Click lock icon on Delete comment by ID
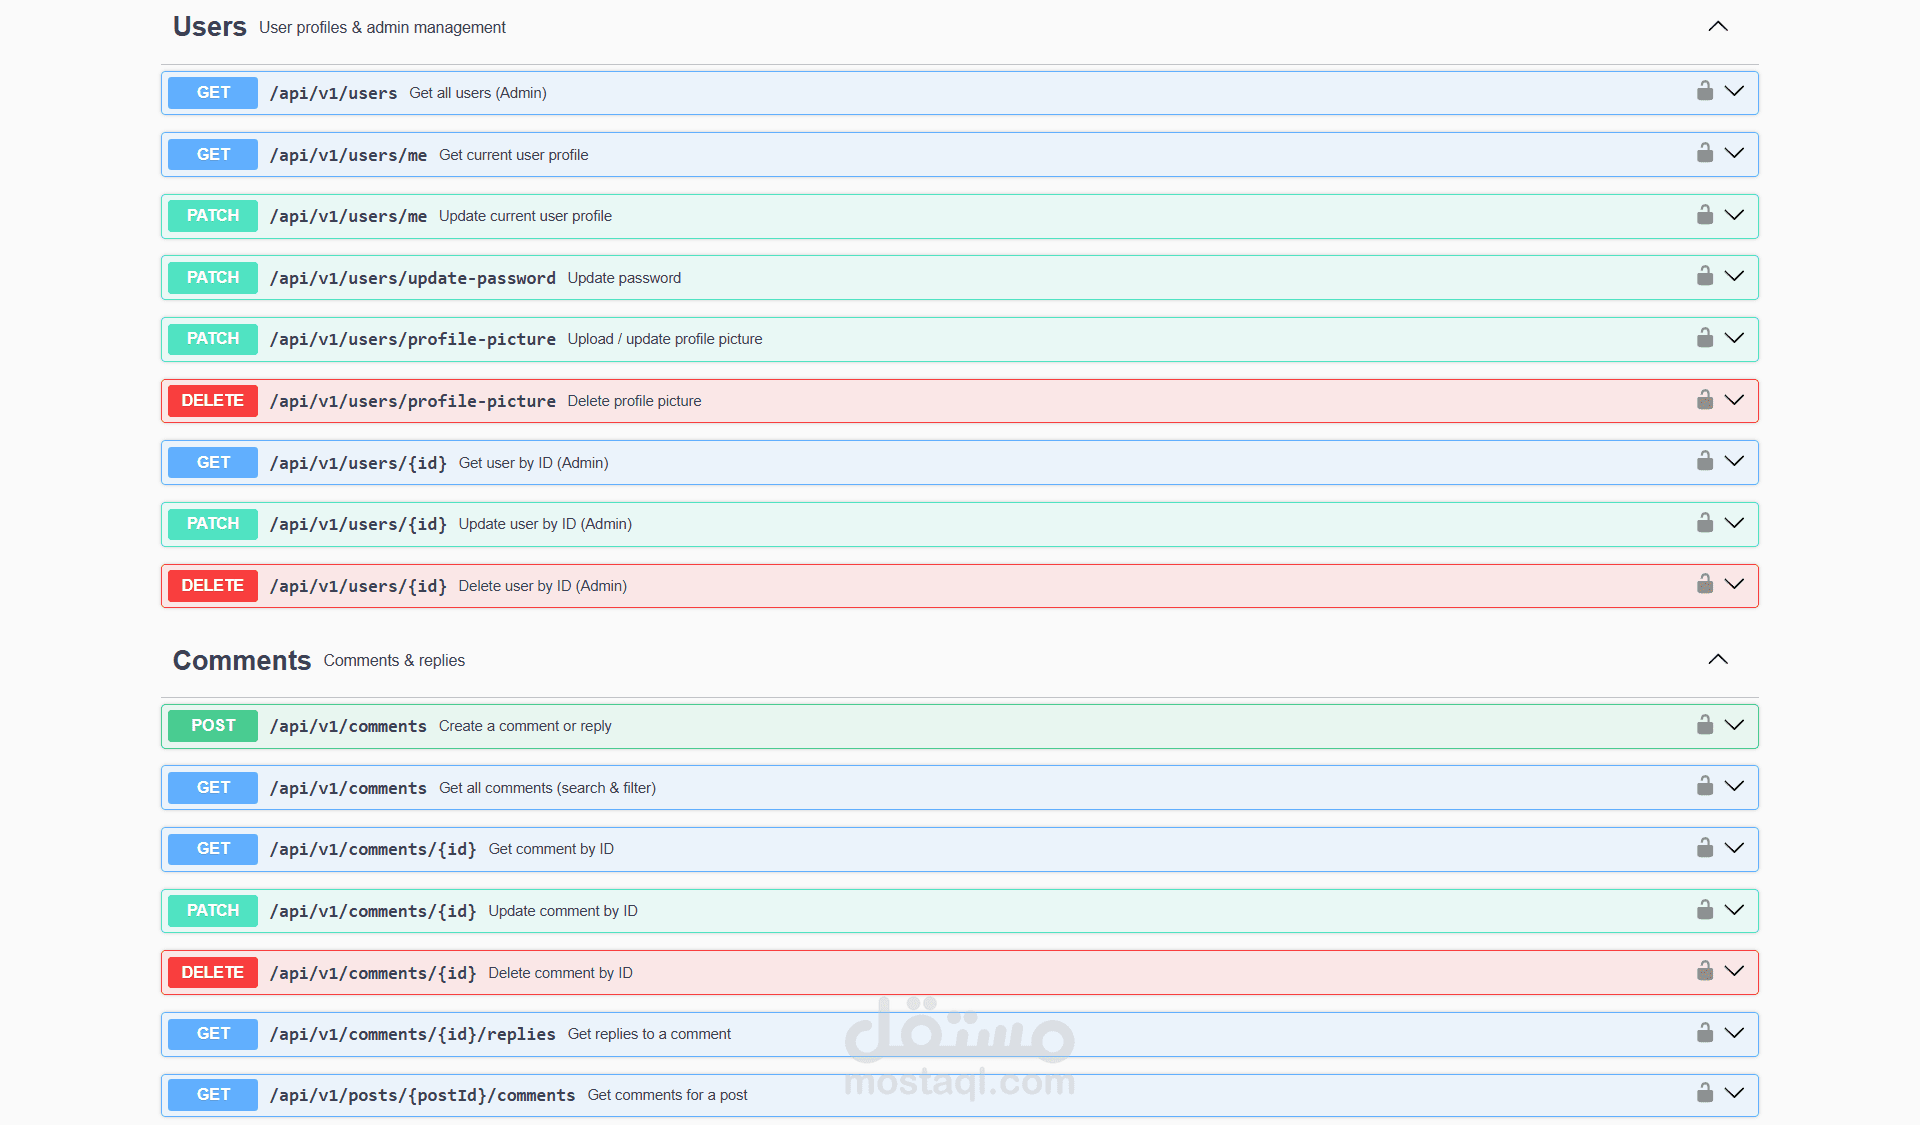The image size is (1920, 1125). (1705, 972)
